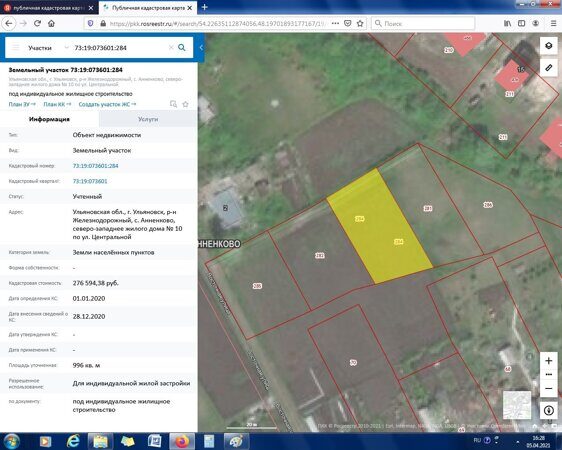
Task: Open the Windows Start menu
Action: (x=11, y=441)
